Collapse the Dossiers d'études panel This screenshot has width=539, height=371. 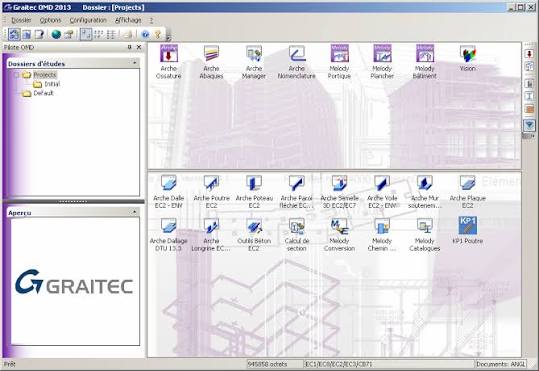point(134,63)
